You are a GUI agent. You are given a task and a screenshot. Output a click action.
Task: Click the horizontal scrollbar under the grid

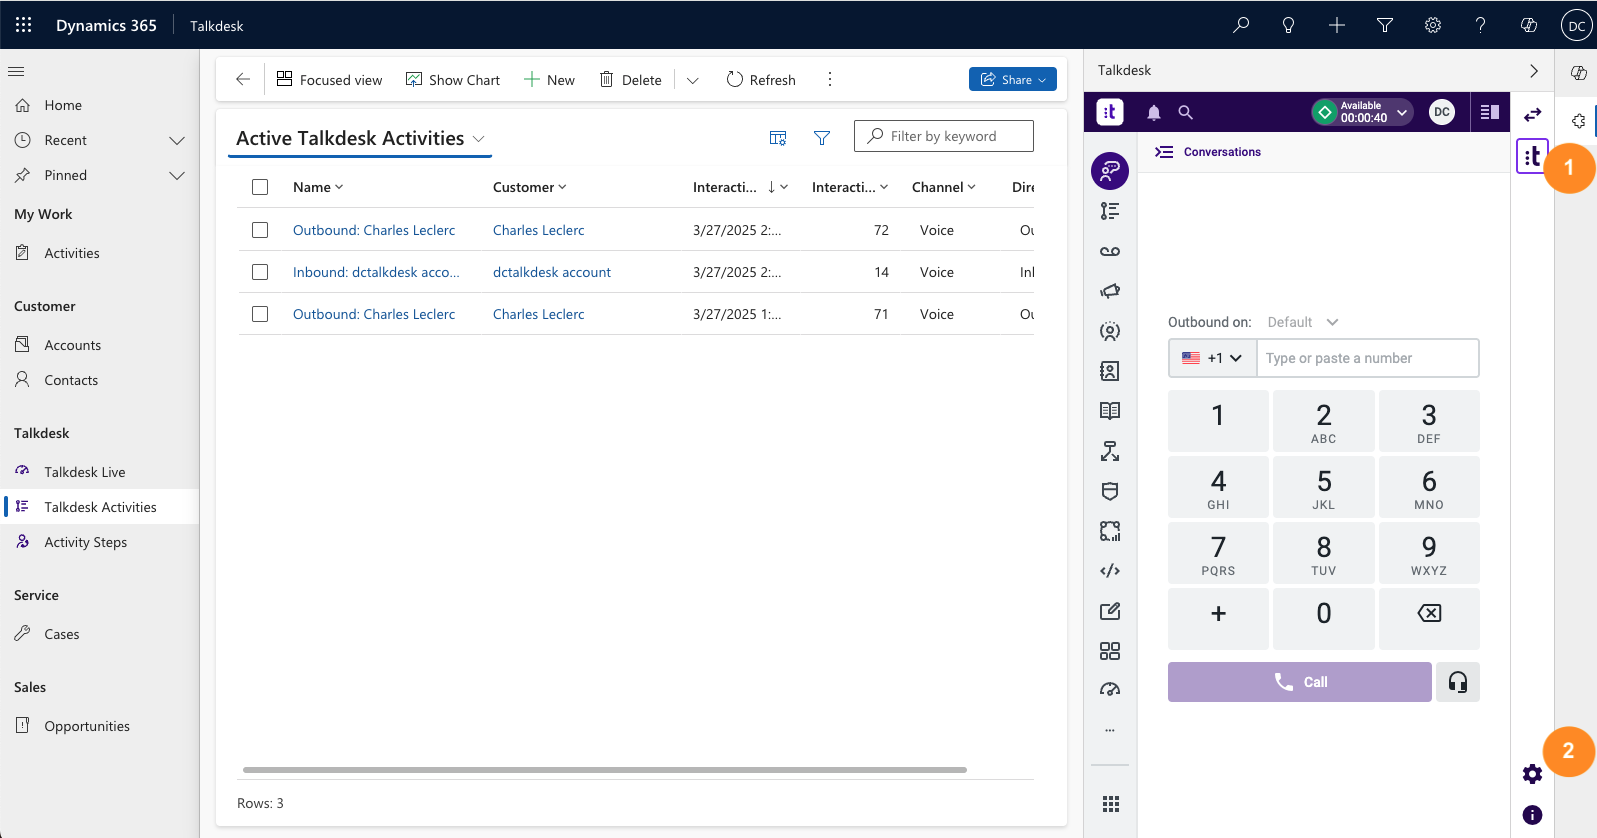tap(605, 770)
